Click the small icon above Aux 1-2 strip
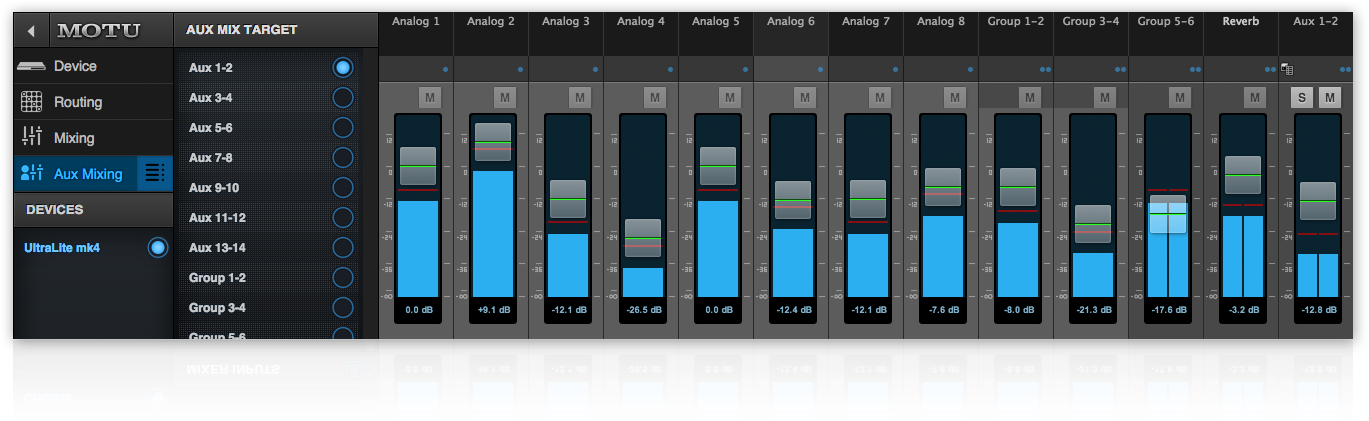The height and width of the screenshot is (421, 1369). coord(1287,70)
